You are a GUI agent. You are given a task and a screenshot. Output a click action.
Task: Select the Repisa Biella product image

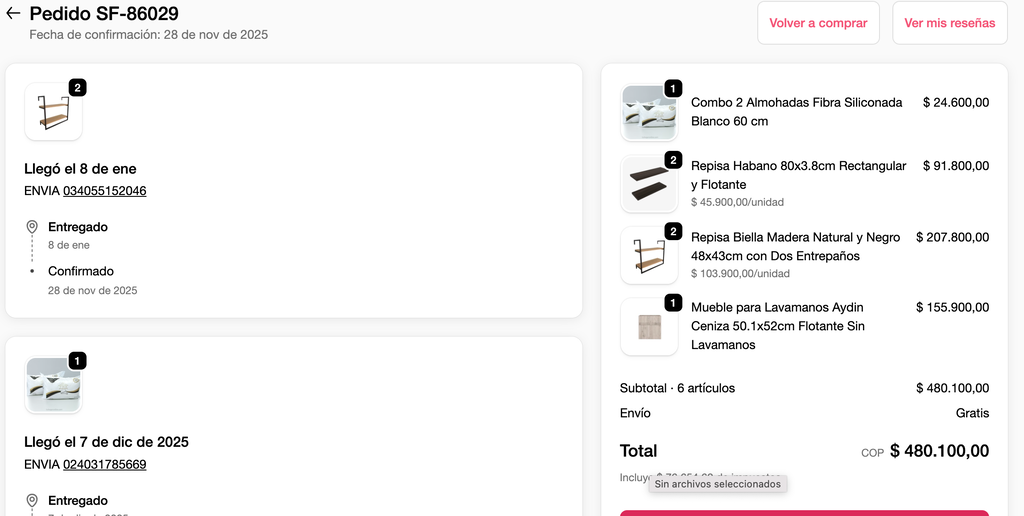(x=649, y=255)
